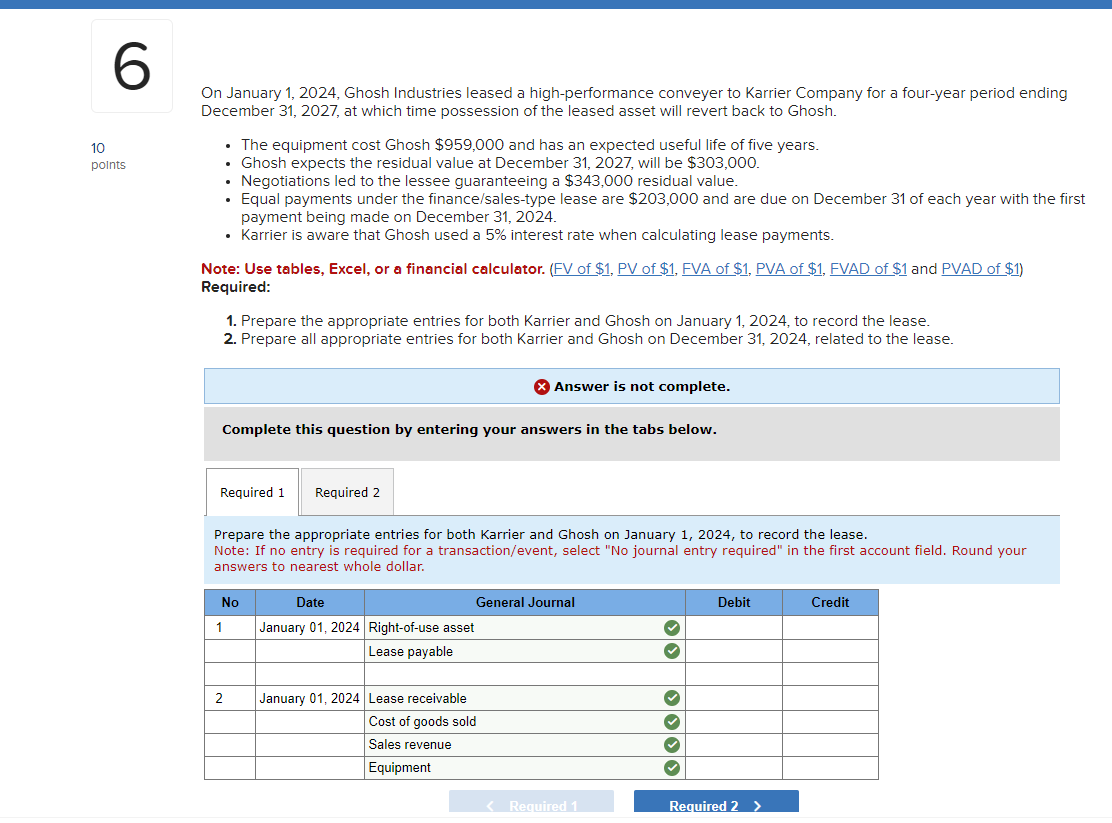
Task: Click the green checkmark beside Sales revenue
Action: (671, 744)
